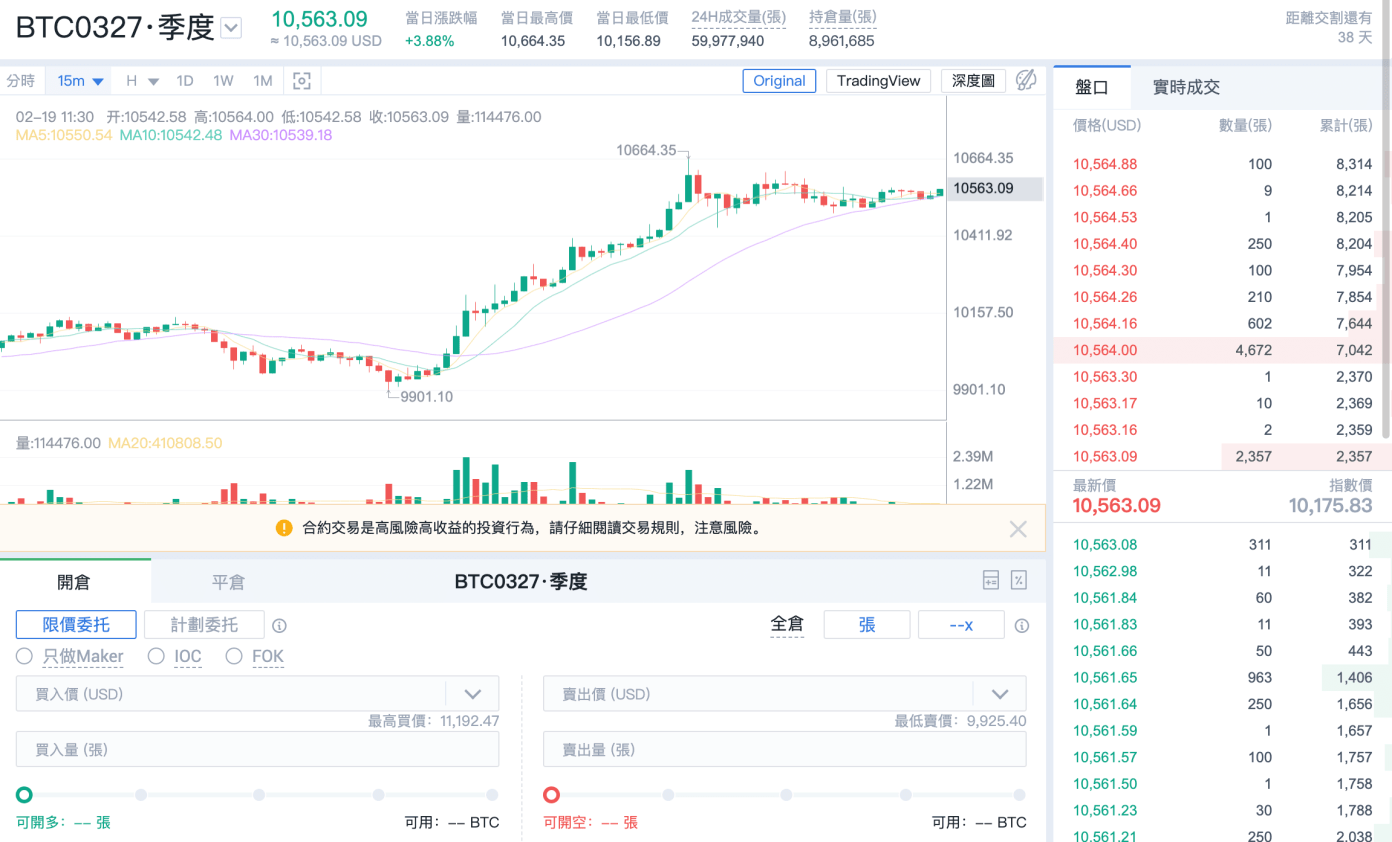Click ask price 10,564.88 in order book

1105,164
